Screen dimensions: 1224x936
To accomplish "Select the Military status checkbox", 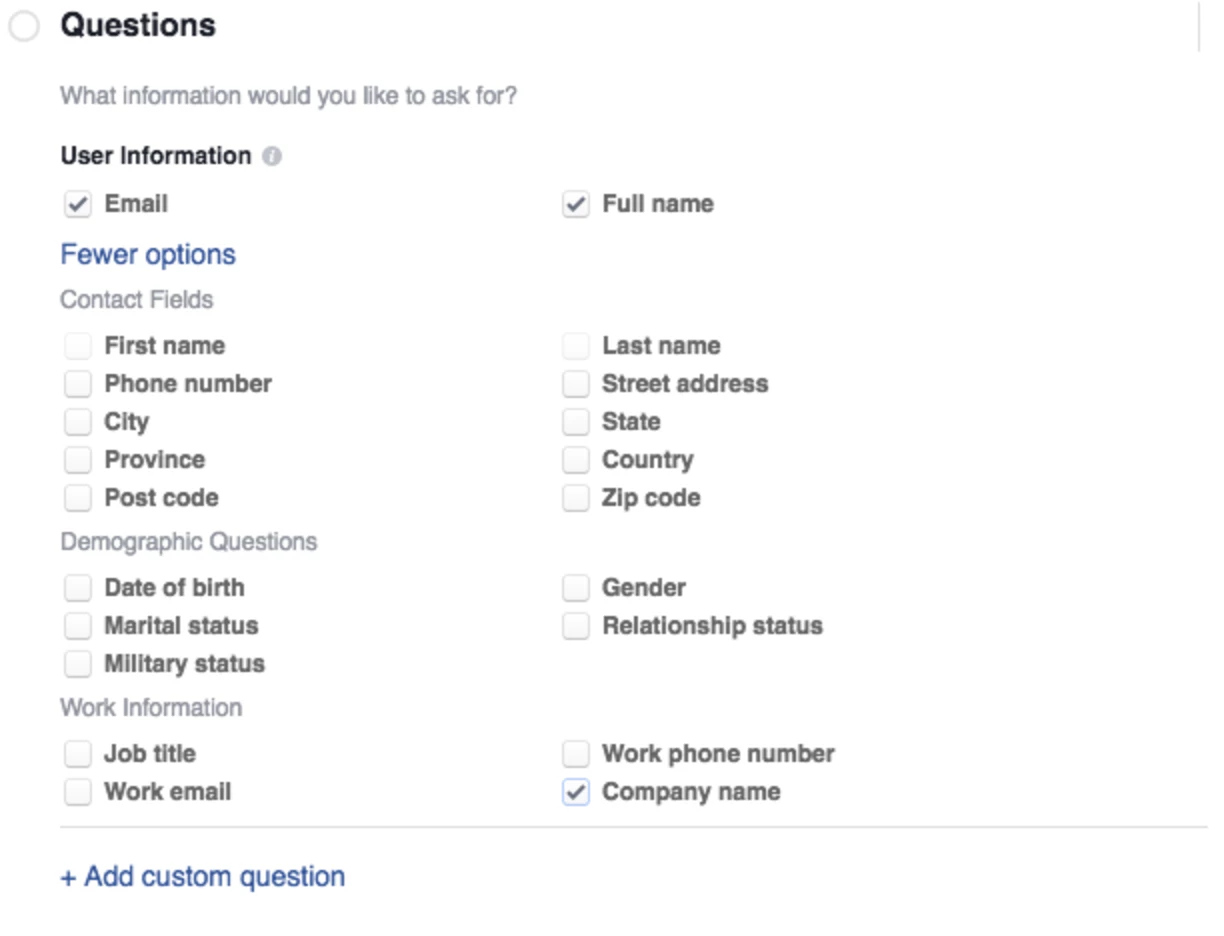I will [77, 664].
